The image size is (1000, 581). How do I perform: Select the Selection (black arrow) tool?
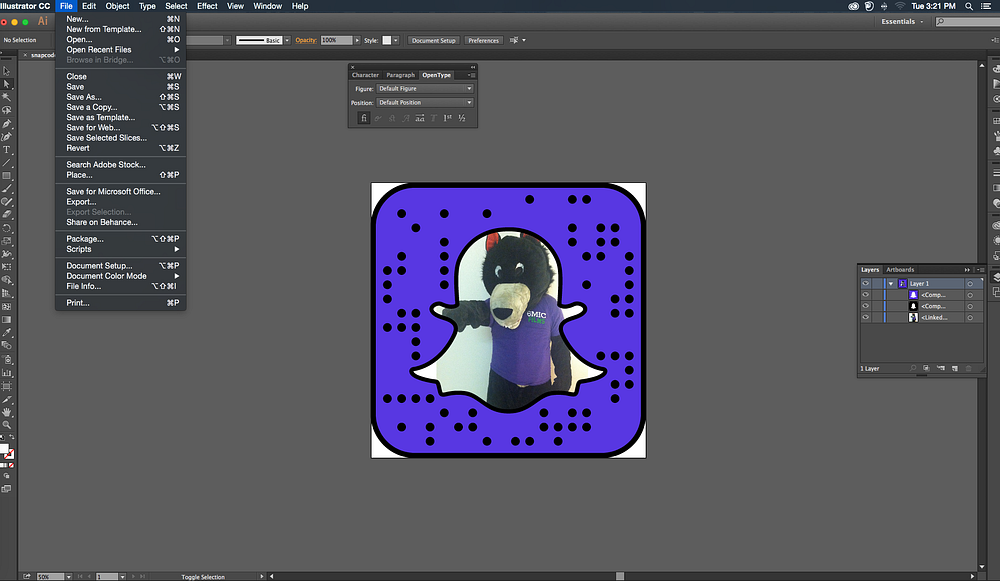6,71
